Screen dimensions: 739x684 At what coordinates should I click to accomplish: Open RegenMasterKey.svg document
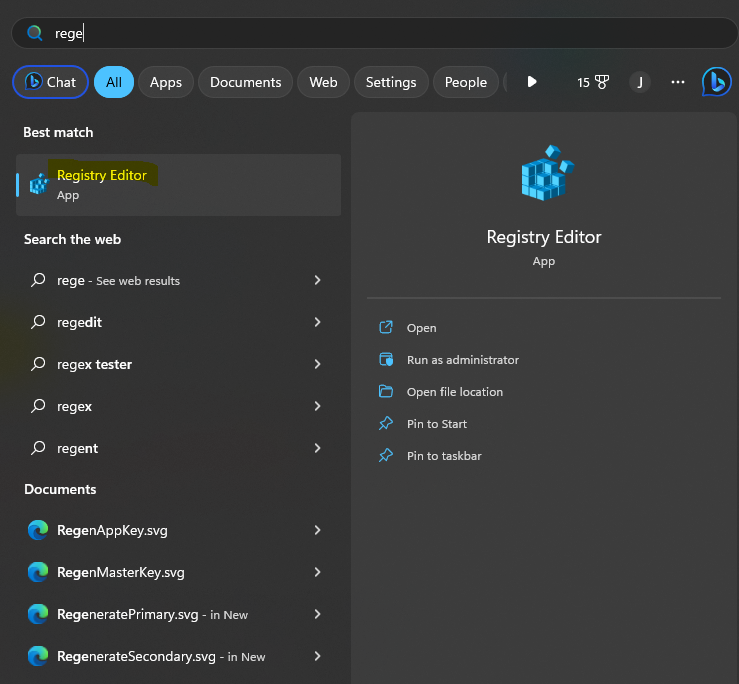(179, 572)
